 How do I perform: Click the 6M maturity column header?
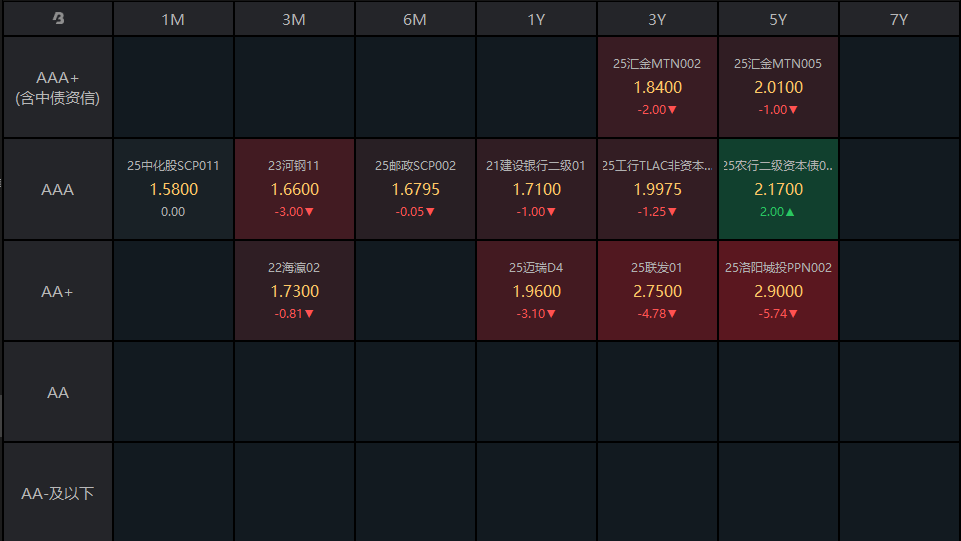[x=415, y=19]
